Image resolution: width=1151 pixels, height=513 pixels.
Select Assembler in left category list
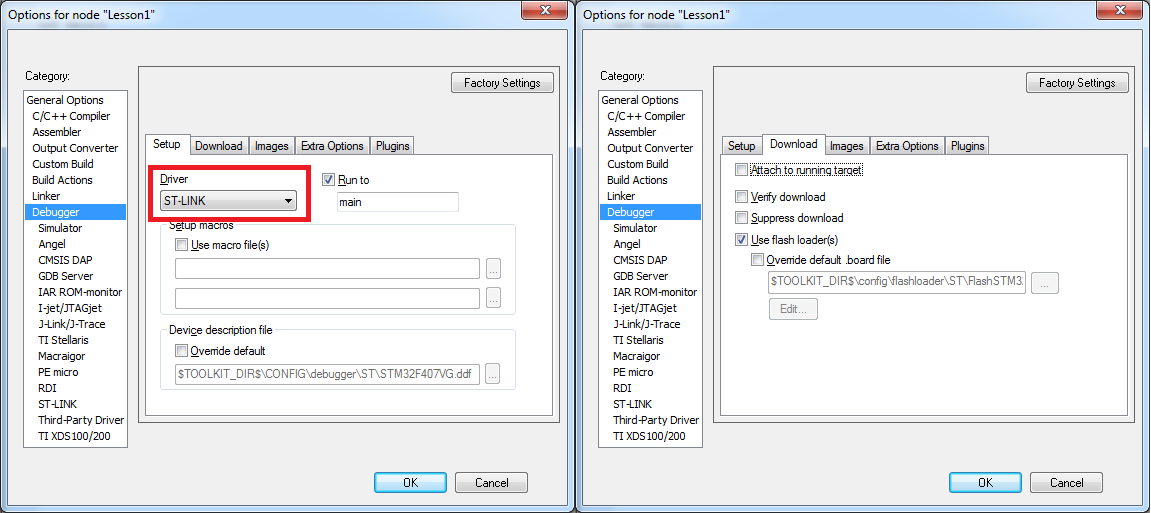pyautogui.click(x=57, y=132)
